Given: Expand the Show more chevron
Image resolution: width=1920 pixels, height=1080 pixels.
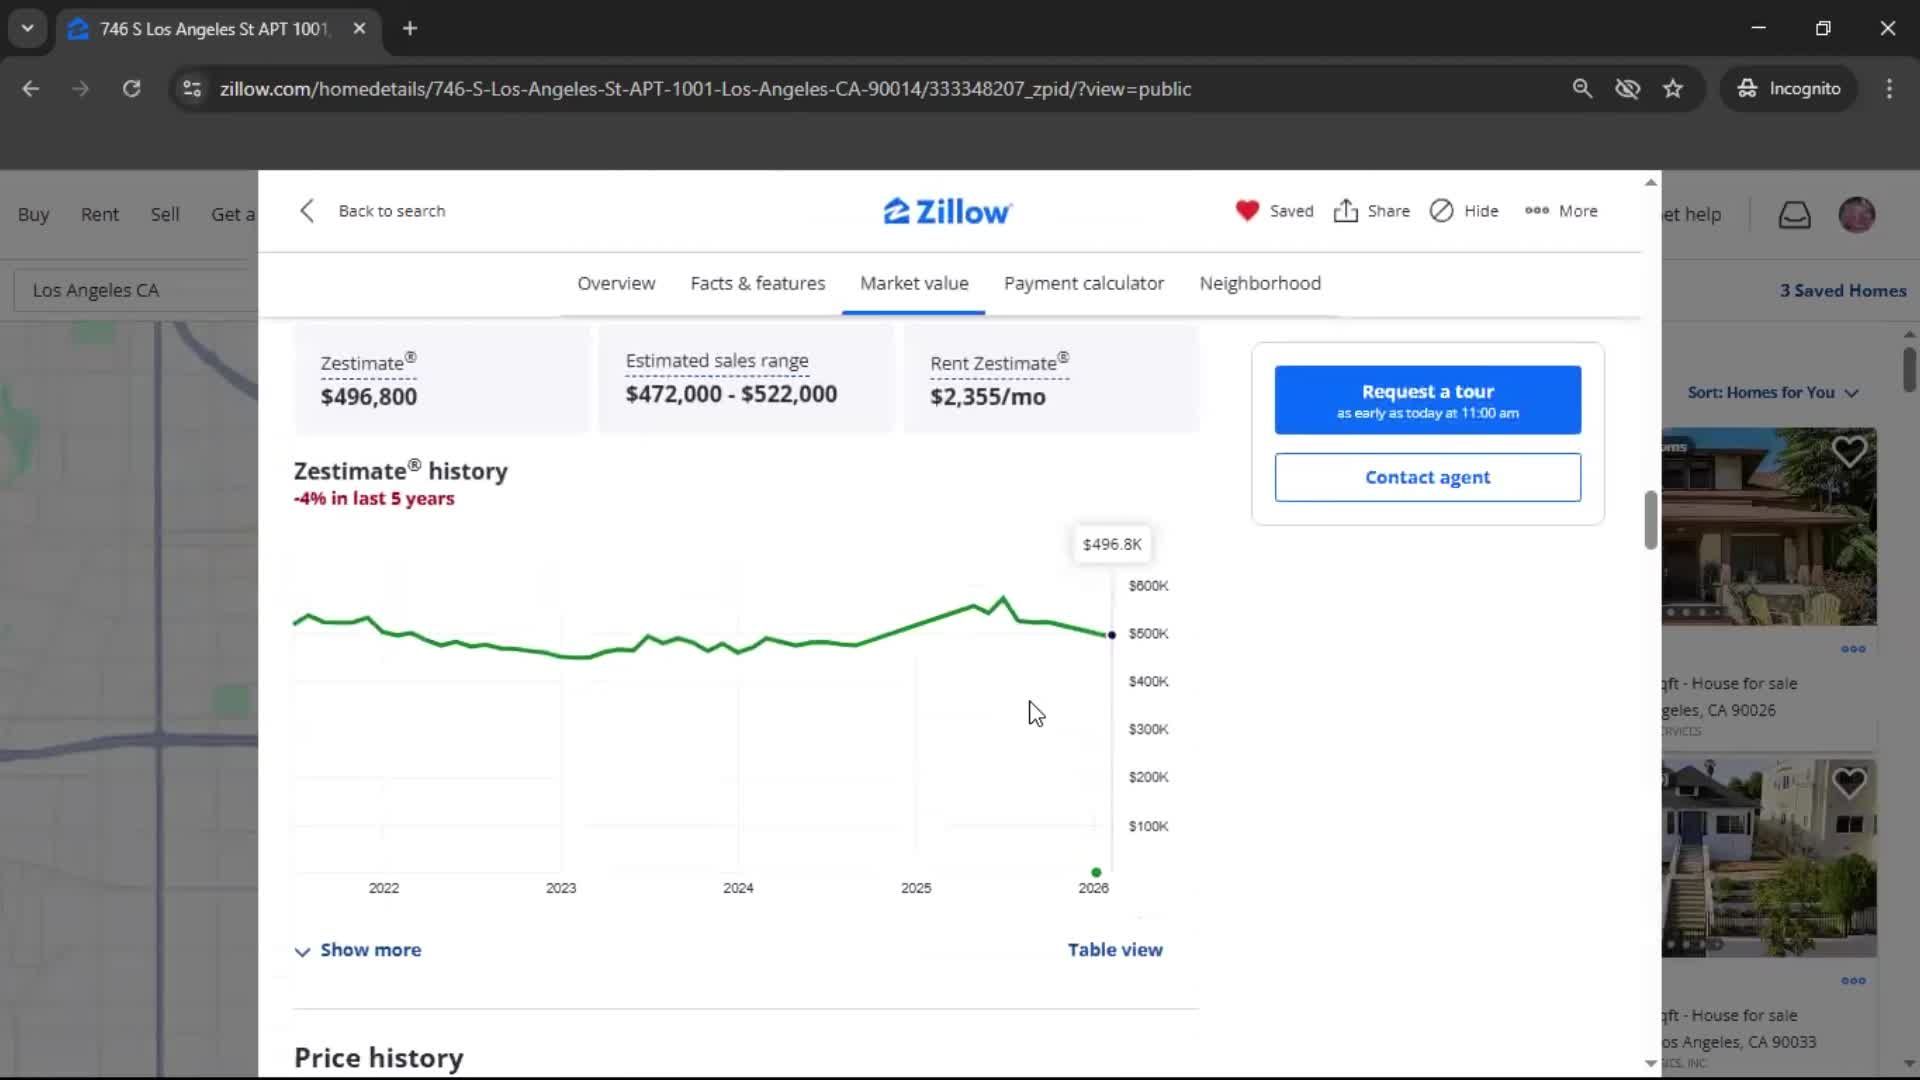Looking at the screenshot, I should tap(302, 951).
